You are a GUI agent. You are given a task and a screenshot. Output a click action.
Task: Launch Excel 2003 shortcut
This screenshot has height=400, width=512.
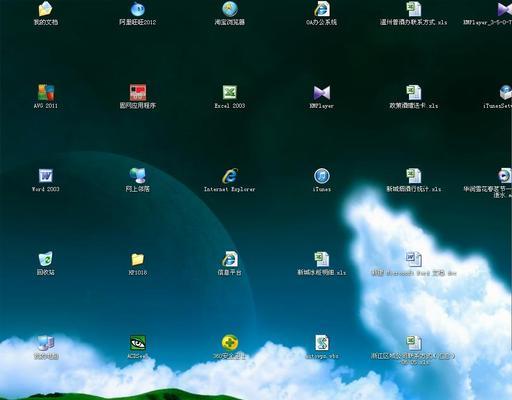click(230, 93)
